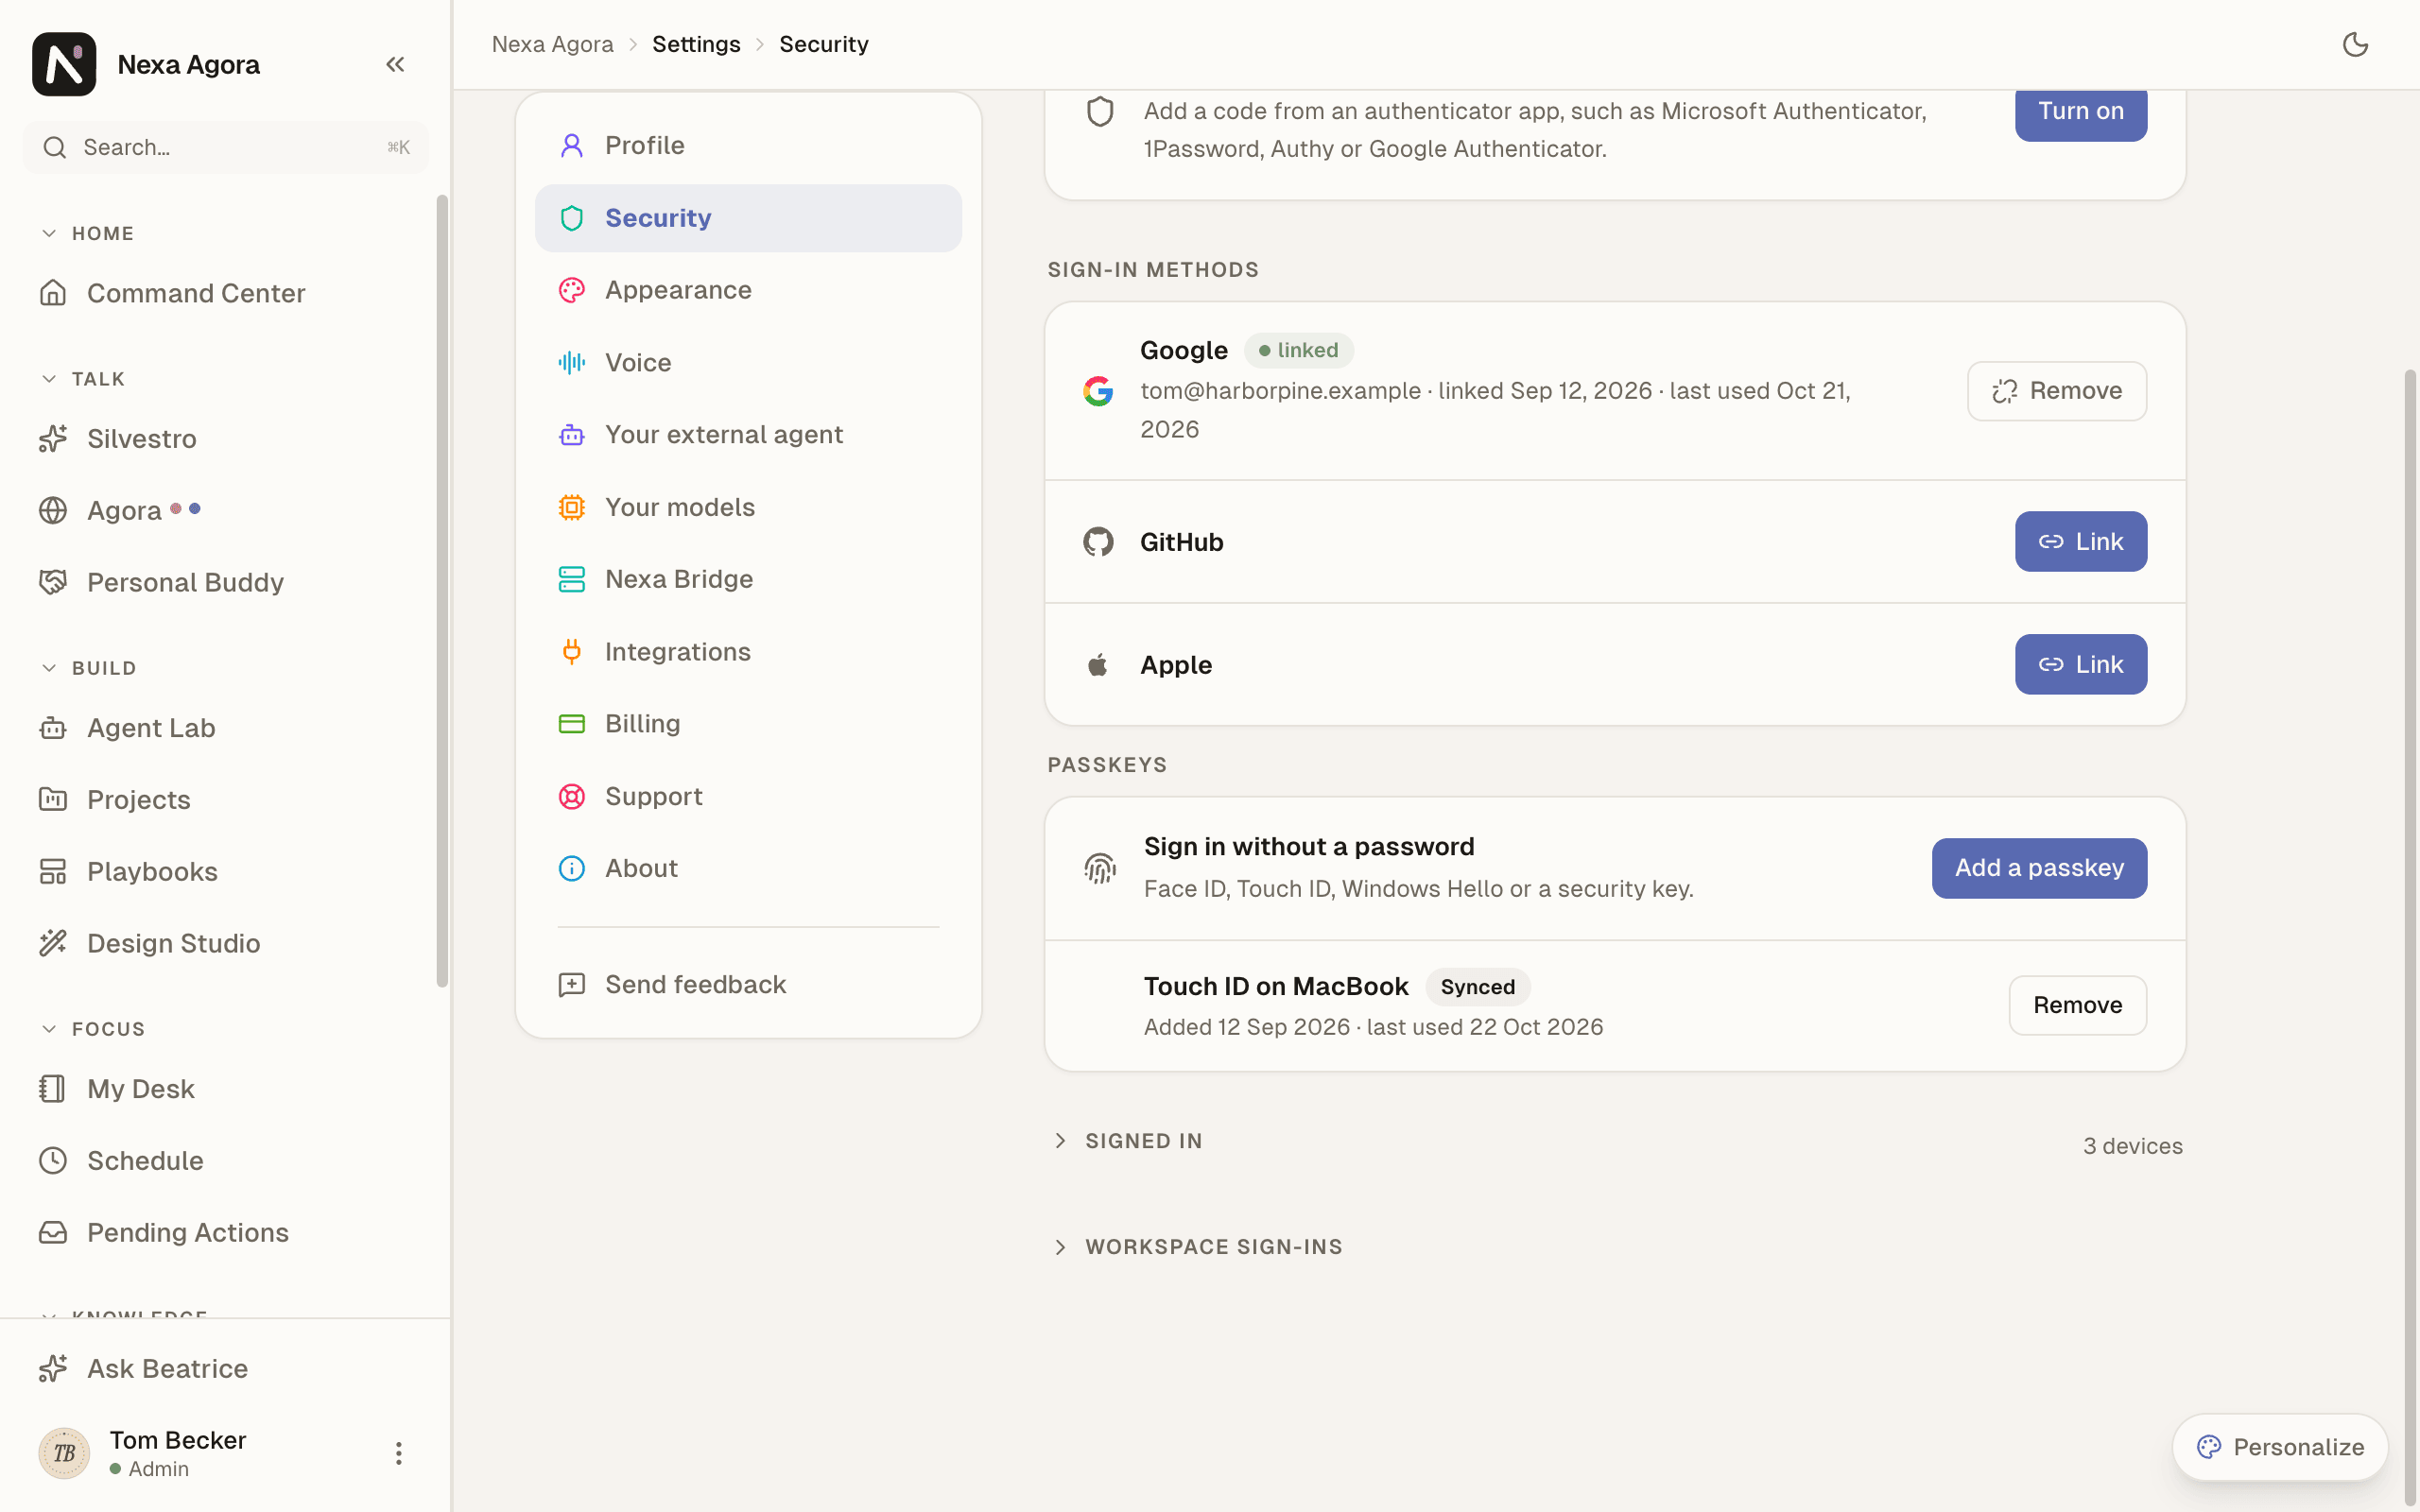Open Appearance settings tab
This screenshot has width=2420, height=1512.
pyautogui.click(x=748, y=290)
